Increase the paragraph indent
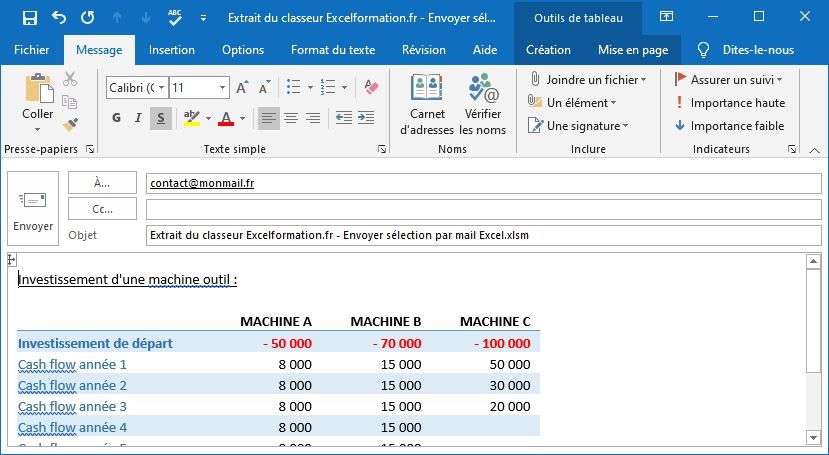Viewport: 829px width, 455px height. tap(367, 118)
